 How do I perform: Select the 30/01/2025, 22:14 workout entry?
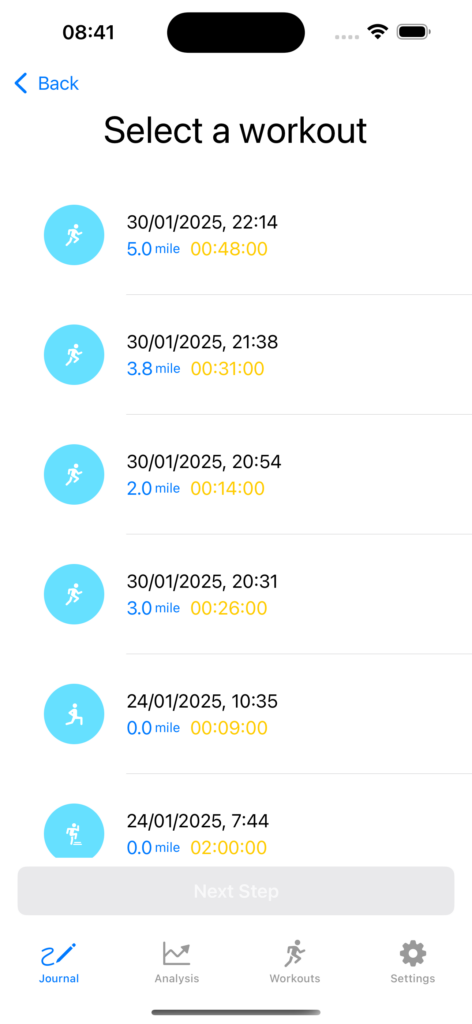pyautogui.click(x=236, y=235)
